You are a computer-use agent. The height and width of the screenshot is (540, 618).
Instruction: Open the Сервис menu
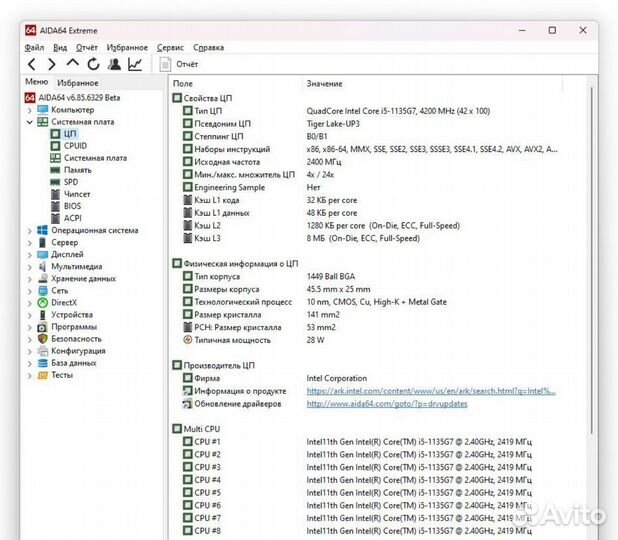click(x=170, y=47)
